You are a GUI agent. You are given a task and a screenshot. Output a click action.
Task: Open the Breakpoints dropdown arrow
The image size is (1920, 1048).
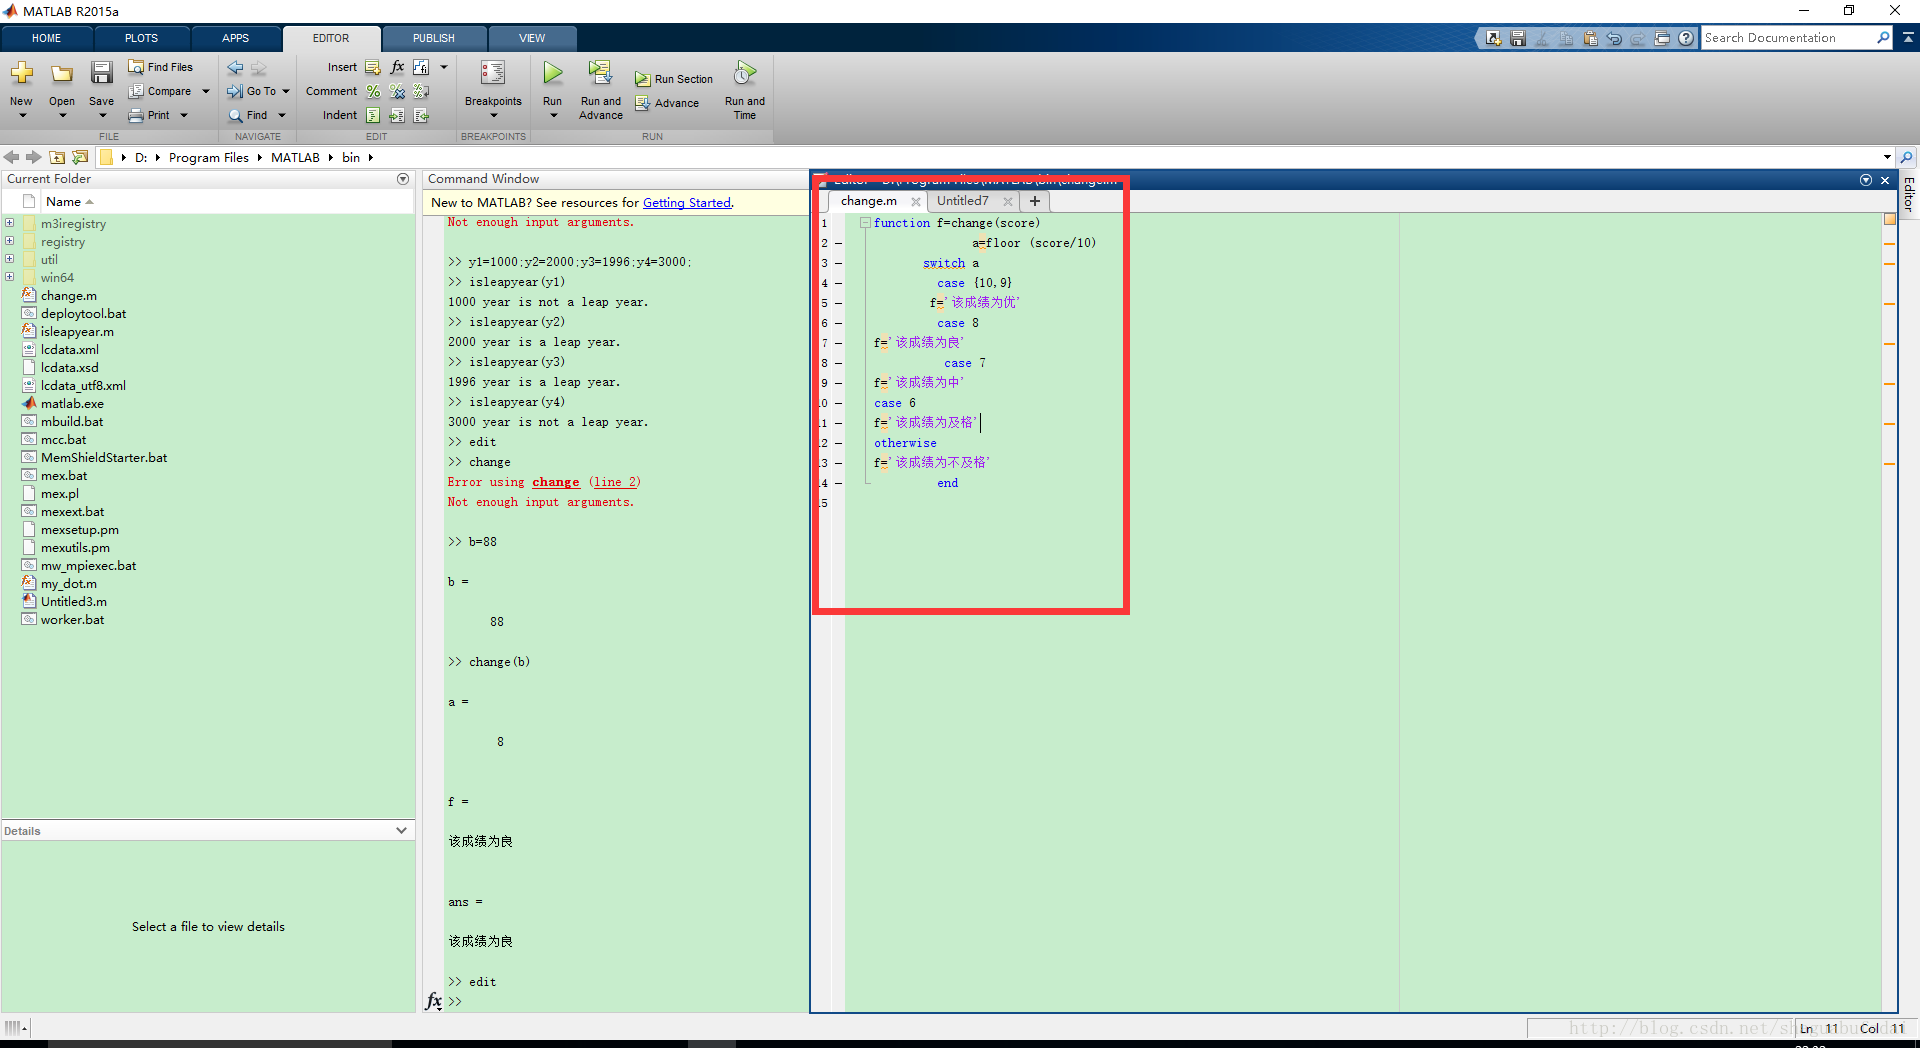[493, 116]
